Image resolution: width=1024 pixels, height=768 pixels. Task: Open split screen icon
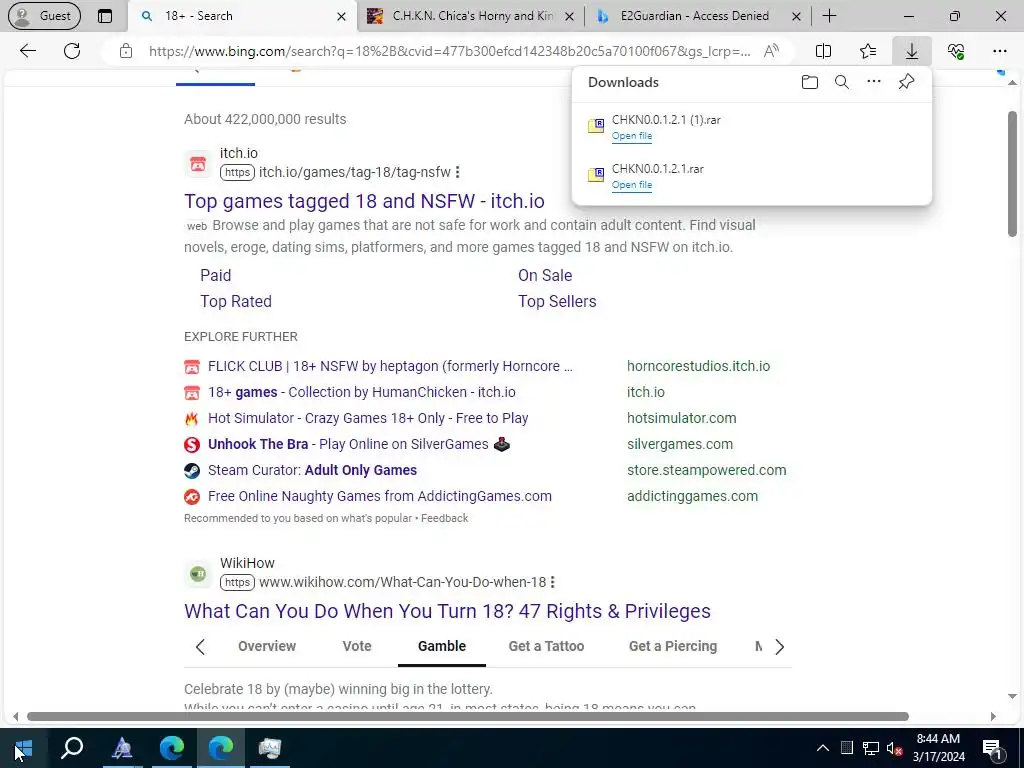pos(824,51)
